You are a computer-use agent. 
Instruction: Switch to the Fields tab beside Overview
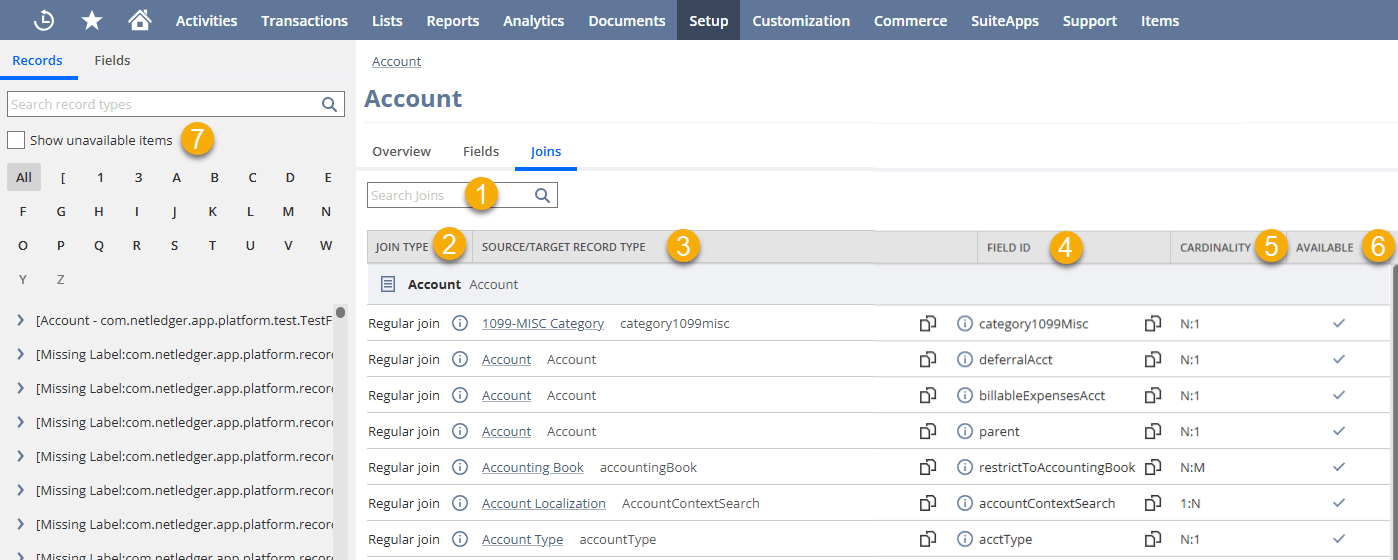[481, 151]
